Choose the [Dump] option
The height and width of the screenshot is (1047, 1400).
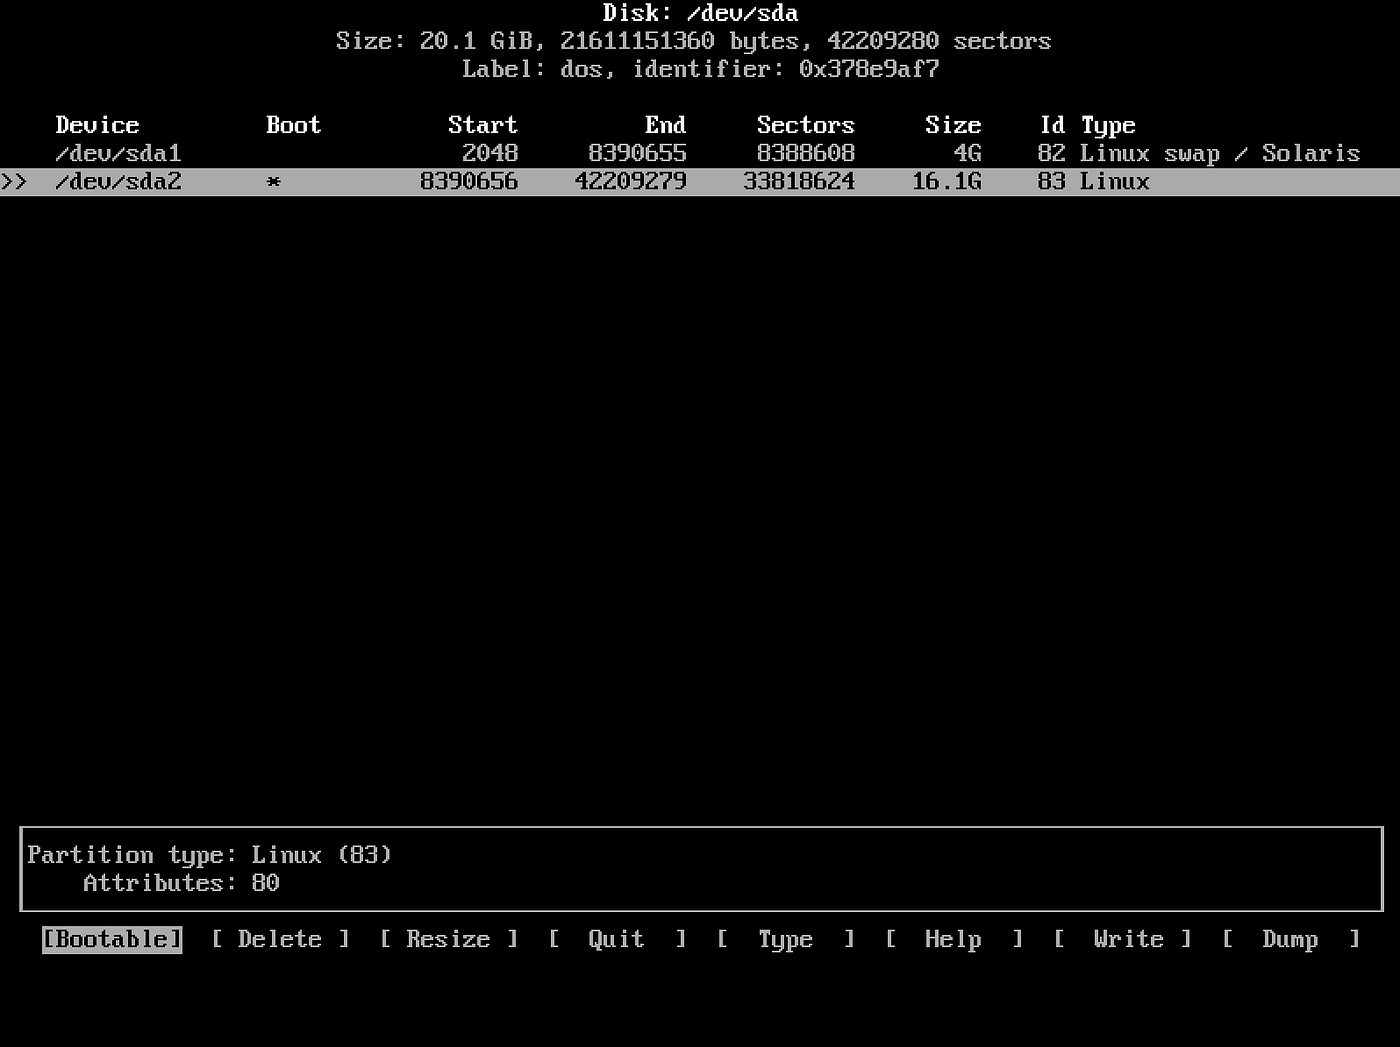pos(1289,939)
